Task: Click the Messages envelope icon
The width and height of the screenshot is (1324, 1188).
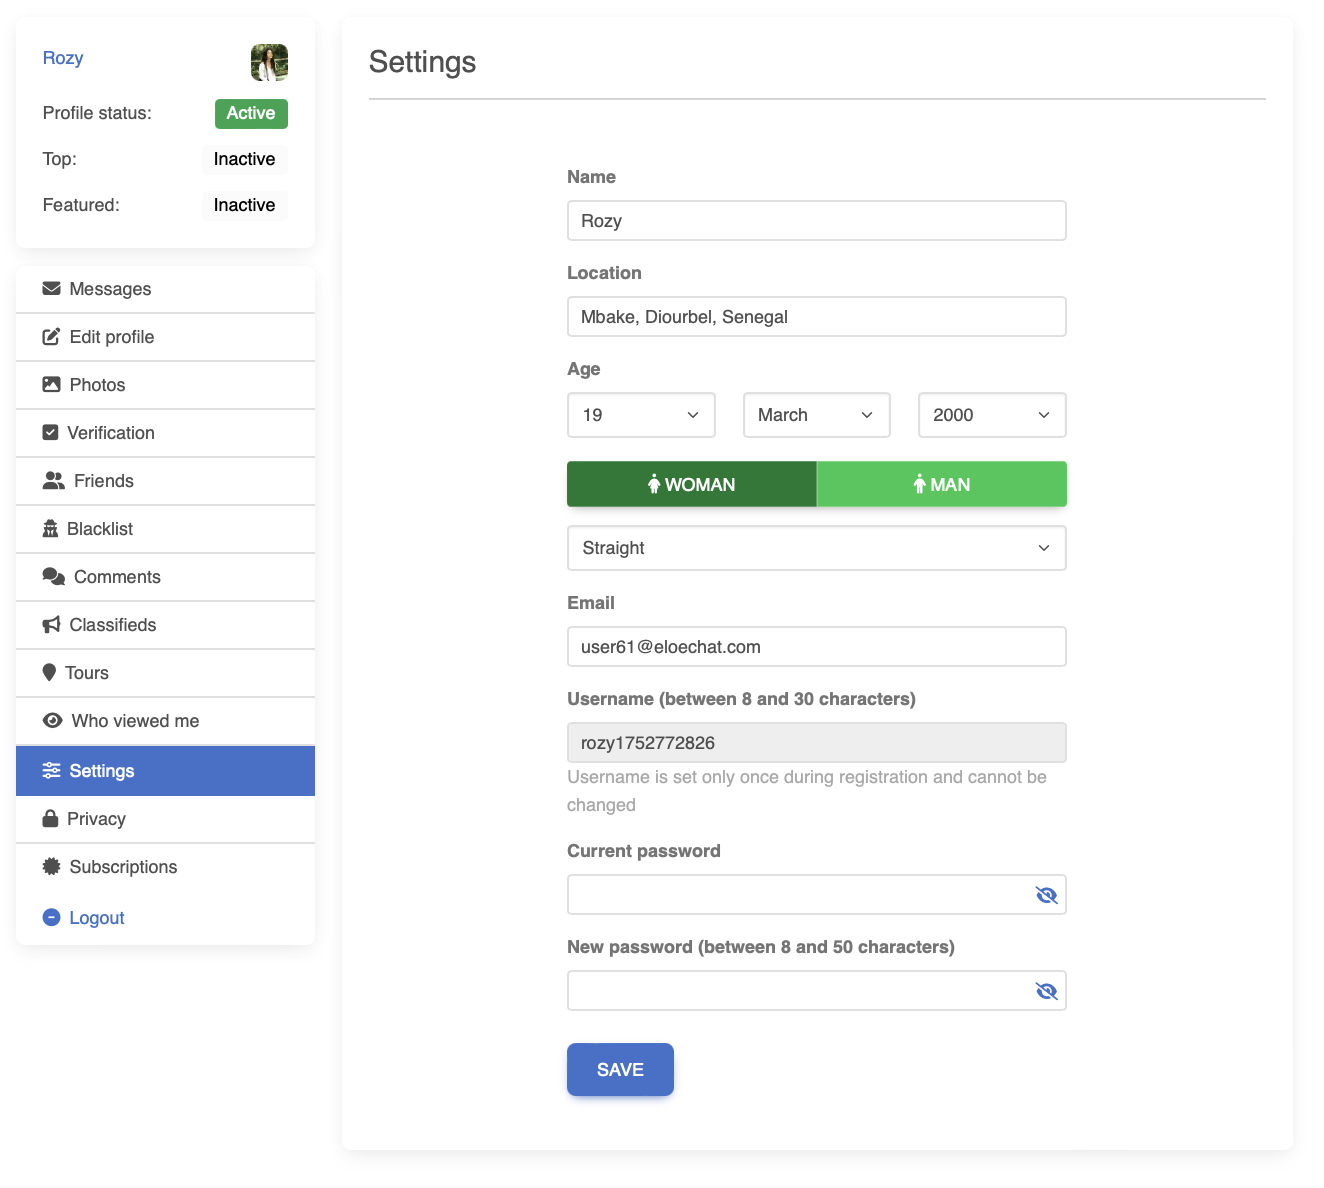Action: pyautogui.click(x=51, y=289)
